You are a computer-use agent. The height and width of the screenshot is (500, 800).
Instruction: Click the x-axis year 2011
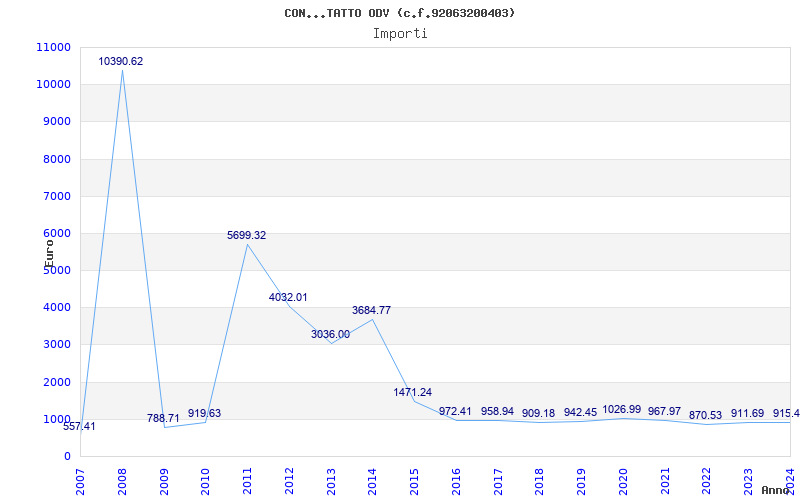tap(247, 482)
